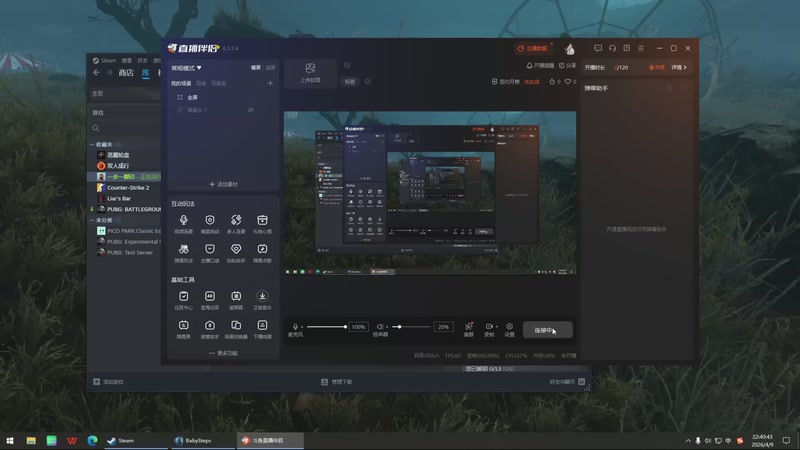Expand 详情 details chevron
This screenshot has width=800, height=450.
(x=679, y=67)
